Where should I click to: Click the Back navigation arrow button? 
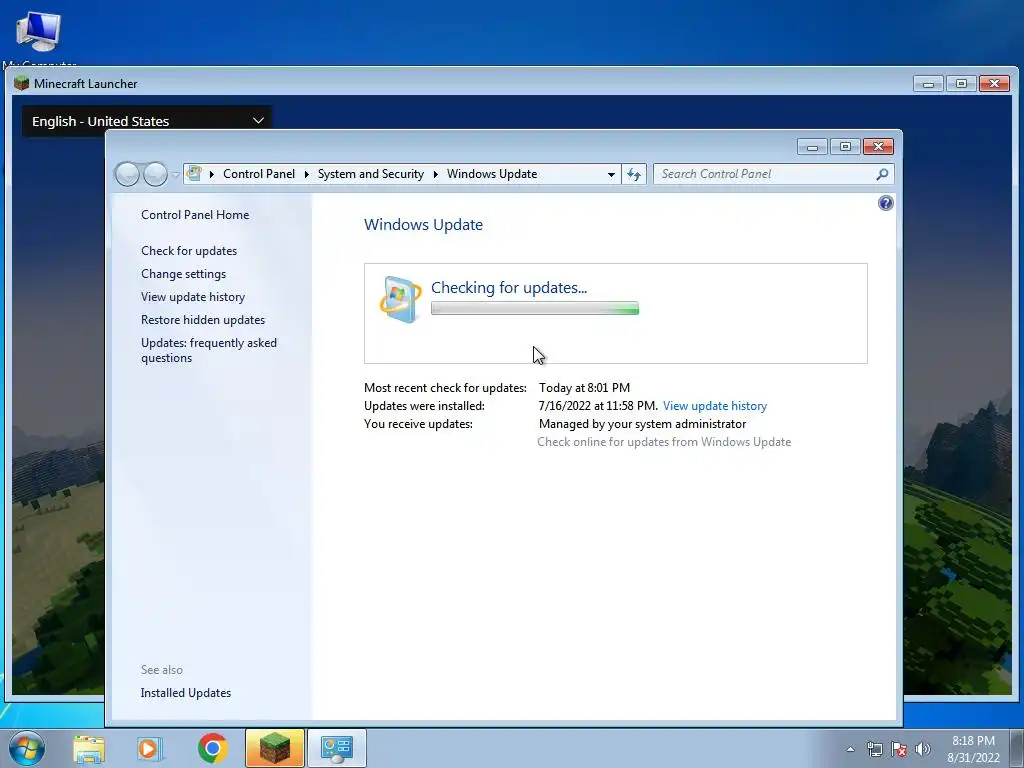(127, 174)
